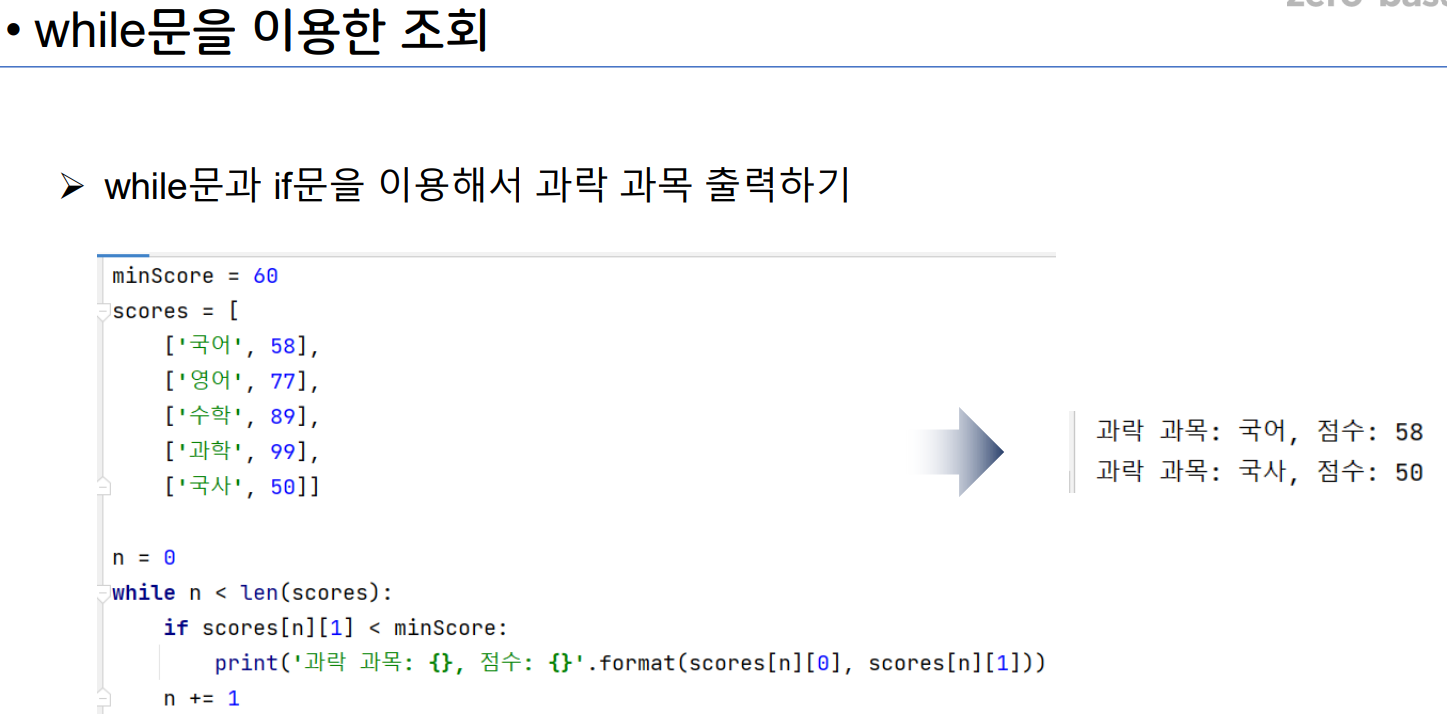Click the list entry ['수학', 89]

[x=241, y=417]
